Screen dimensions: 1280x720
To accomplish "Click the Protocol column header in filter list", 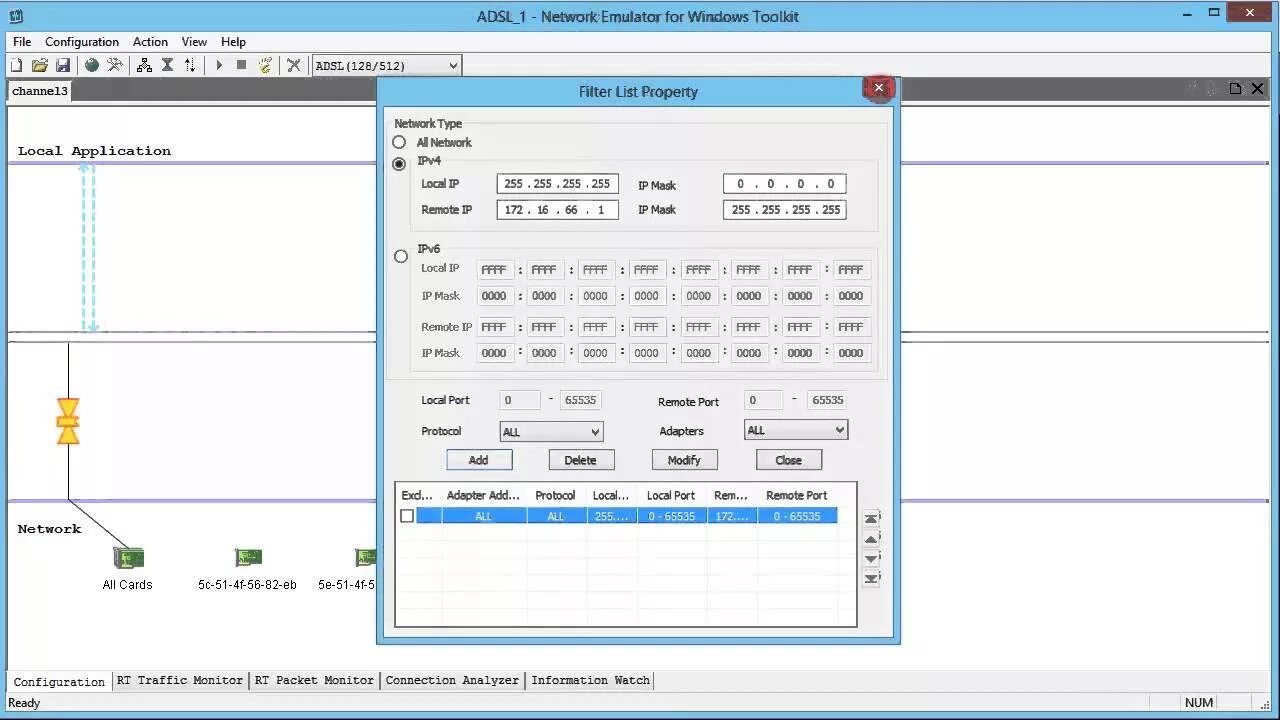I will pos(555,495).
